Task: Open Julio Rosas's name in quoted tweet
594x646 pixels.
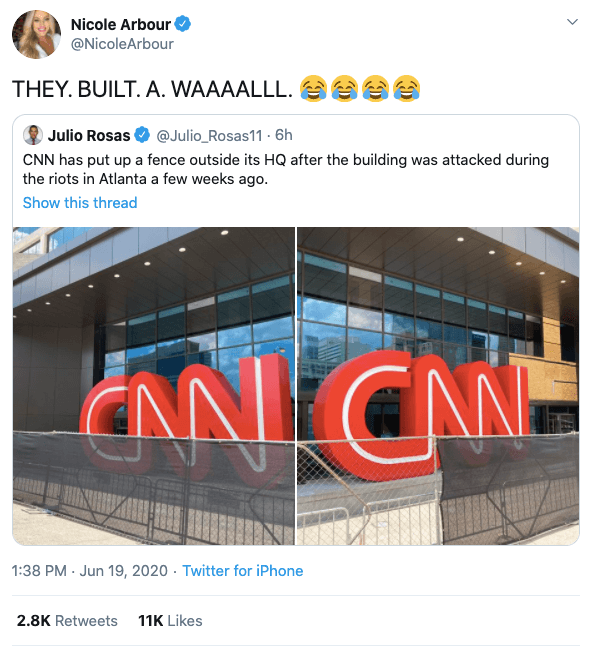Action: [89, 135]
